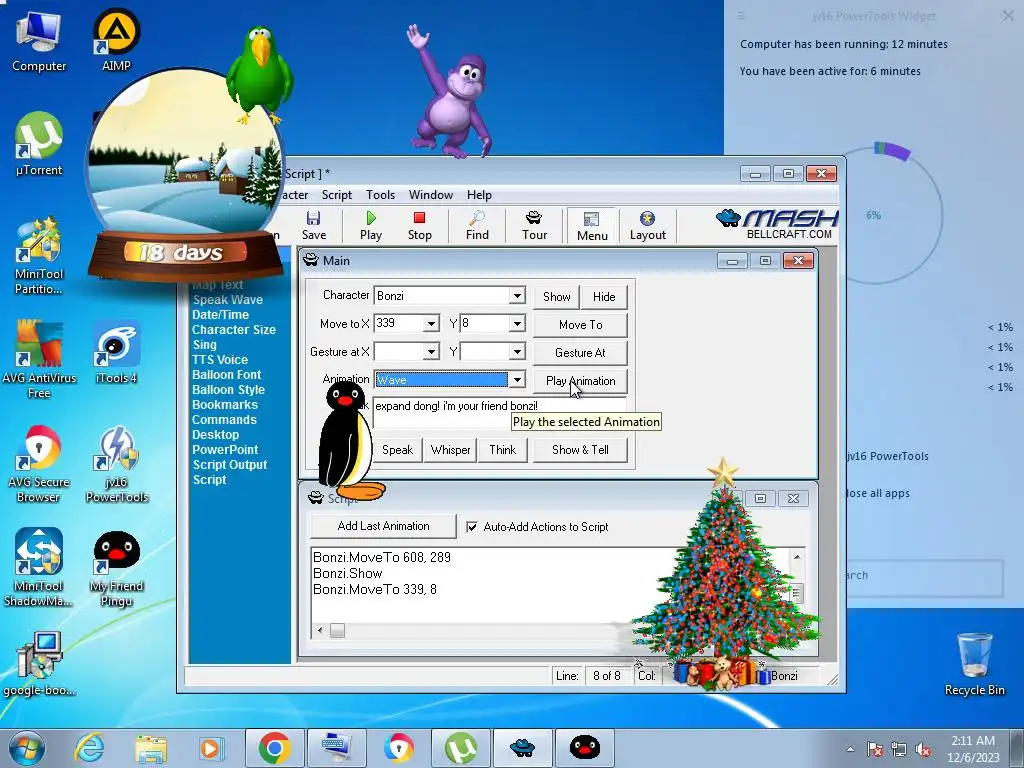This screenshot has height=768, width=1024.
Task: Open the Gesture at Y dropdown arrow
Action: click(x=517, y=352)
